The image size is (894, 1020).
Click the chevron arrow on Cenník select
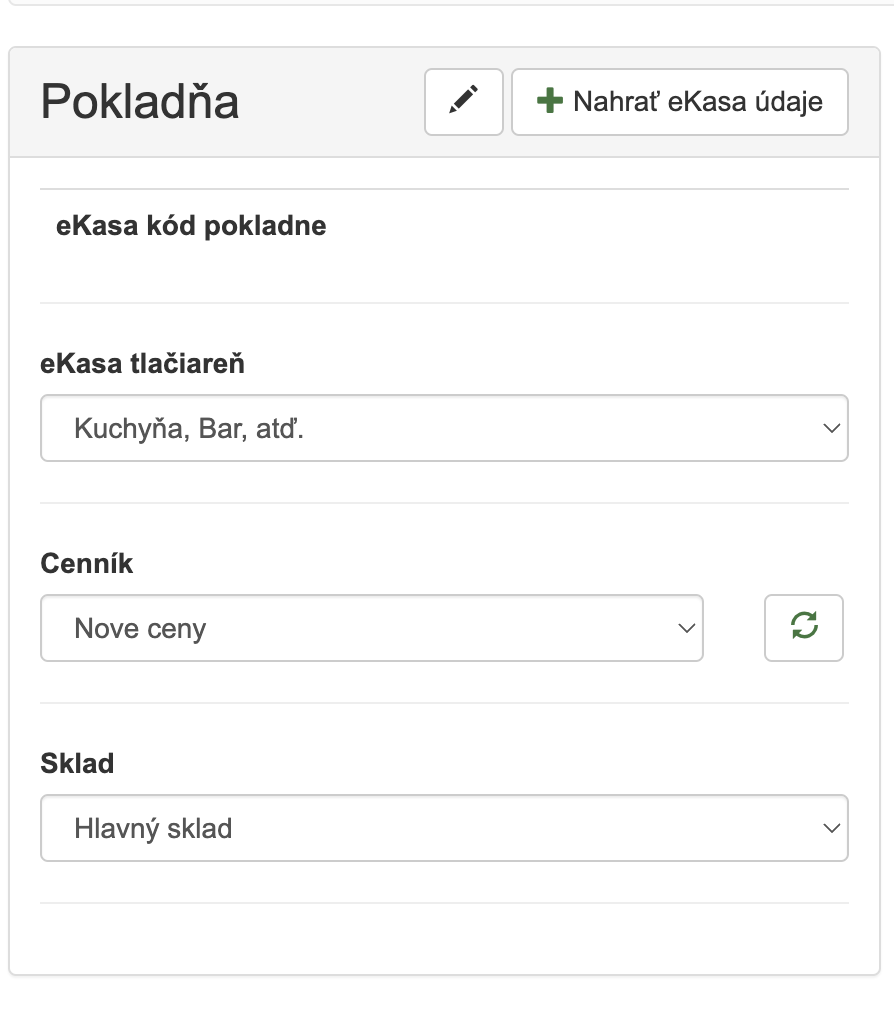686,628
